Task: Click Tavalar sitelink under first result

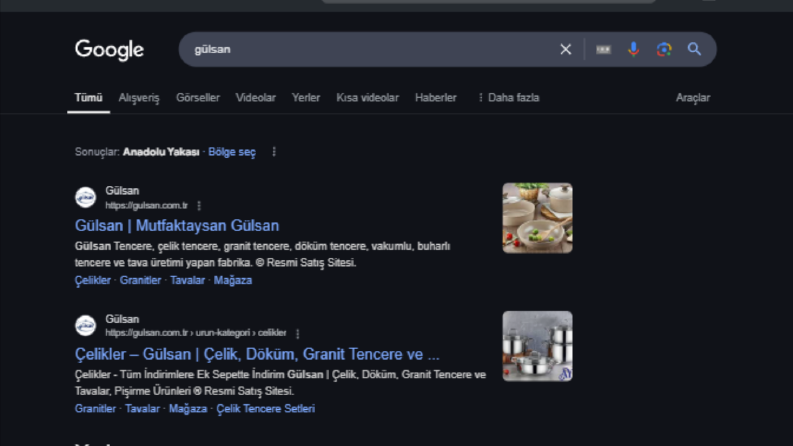Action: point(187,280)
